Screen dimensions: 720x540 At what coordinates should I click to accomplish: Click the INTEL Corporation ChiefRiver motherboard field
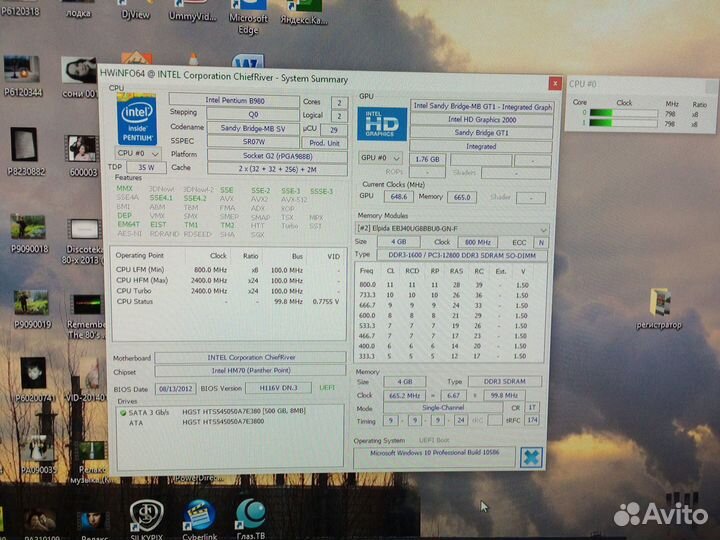(251, 357)
